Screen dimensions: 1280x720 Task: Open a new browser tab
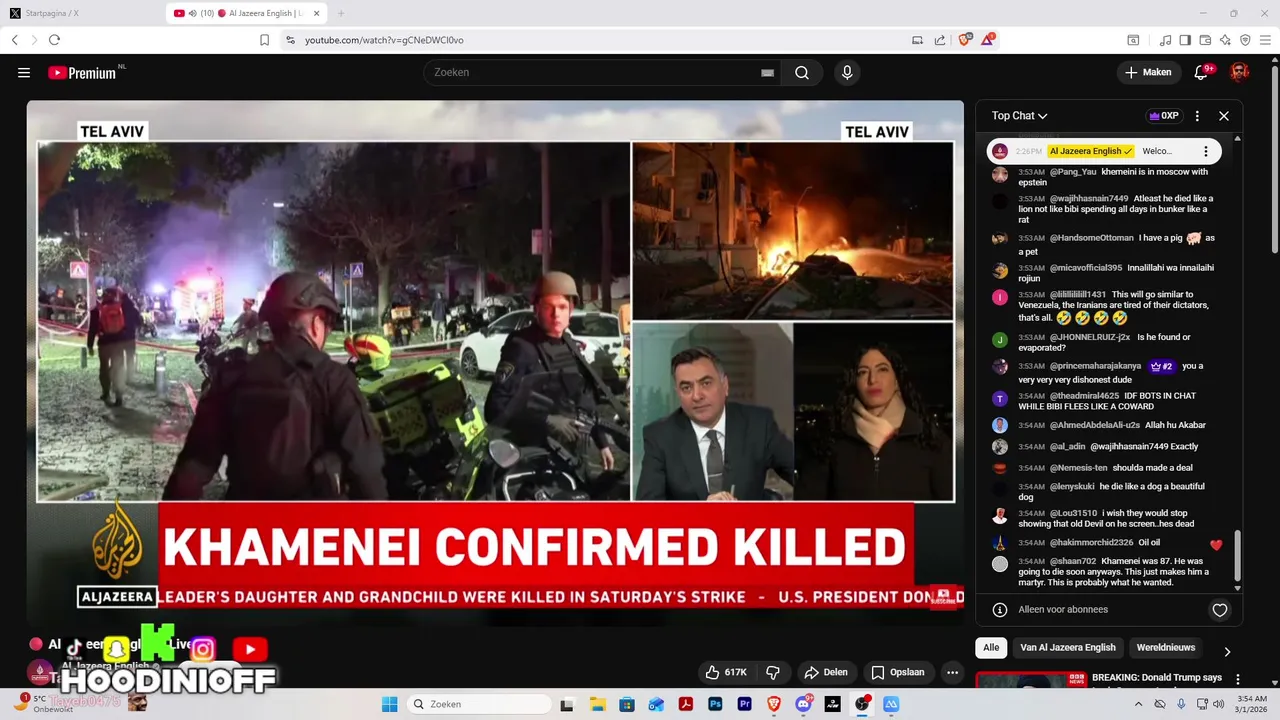click(x=340, y=13)
